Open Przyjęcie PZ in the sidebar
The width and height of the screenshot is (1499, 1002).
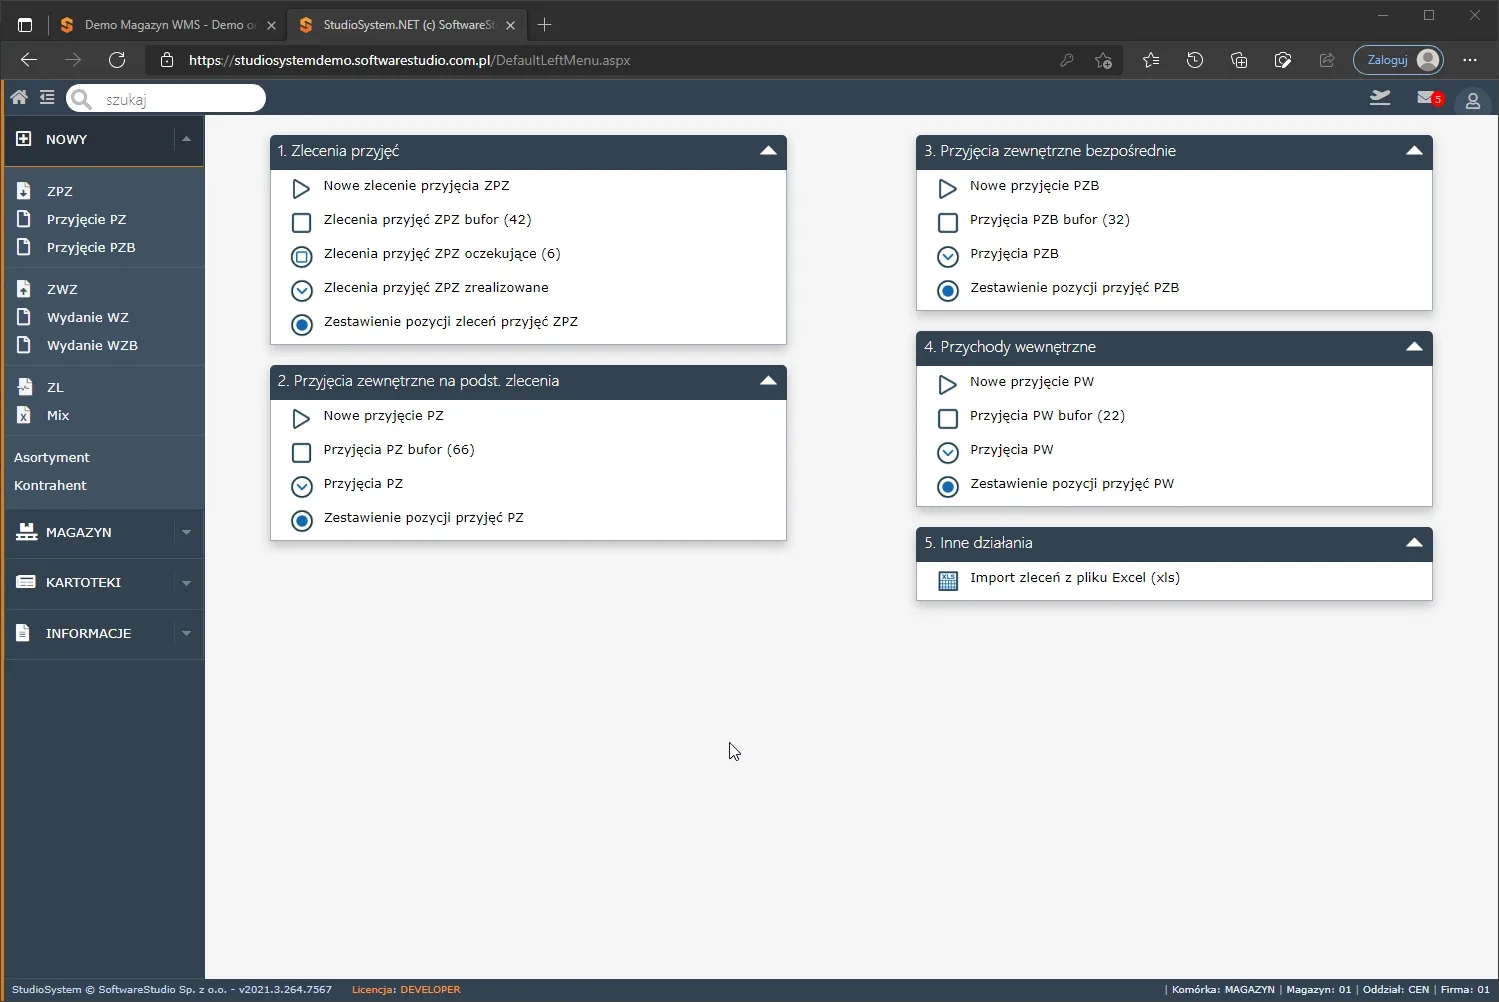tap(86, 219)
